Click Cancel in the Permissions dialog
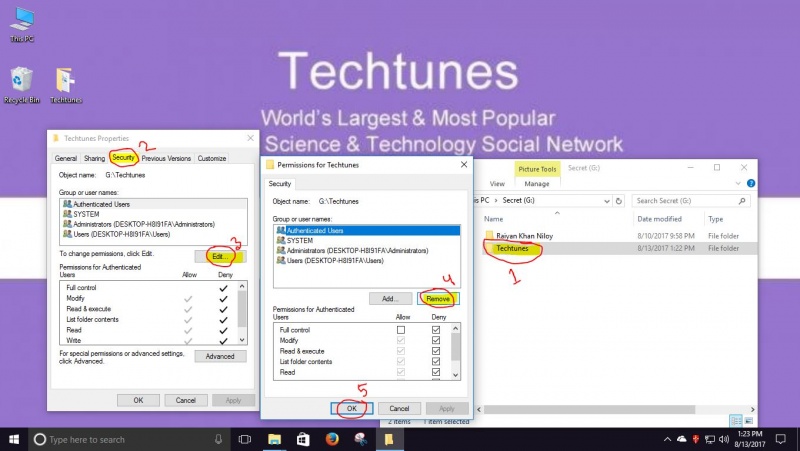Image resolution: width=800 pixels, height=451 pixels. (x=399, y=408)
